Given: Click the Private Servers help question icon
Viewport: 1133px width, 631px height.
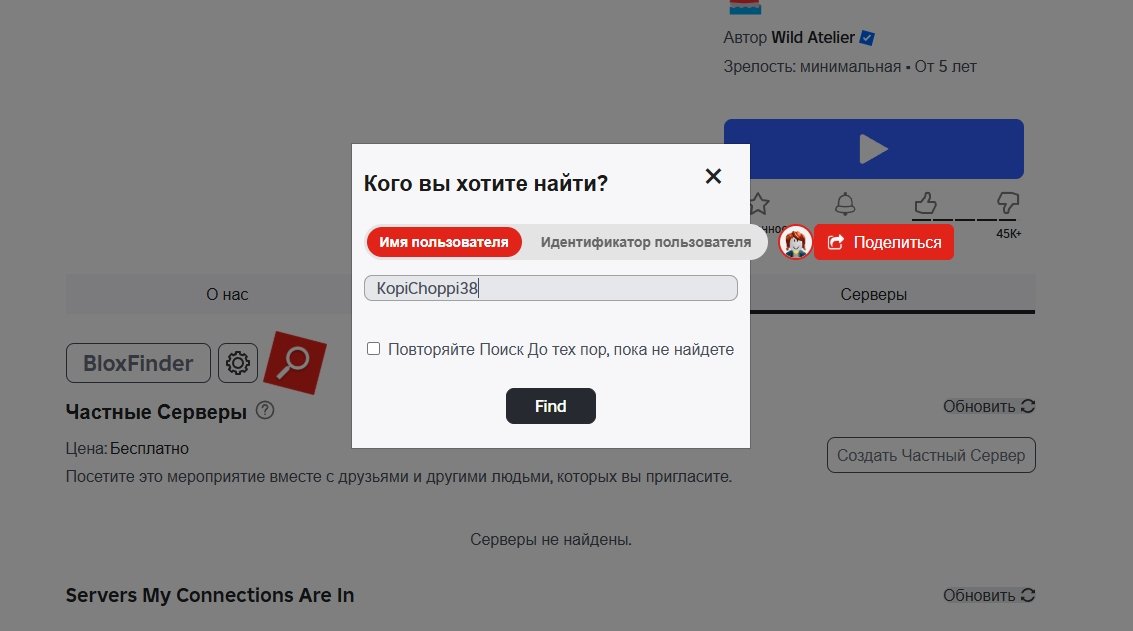Looking at the screenshot, I should (265, 411).
